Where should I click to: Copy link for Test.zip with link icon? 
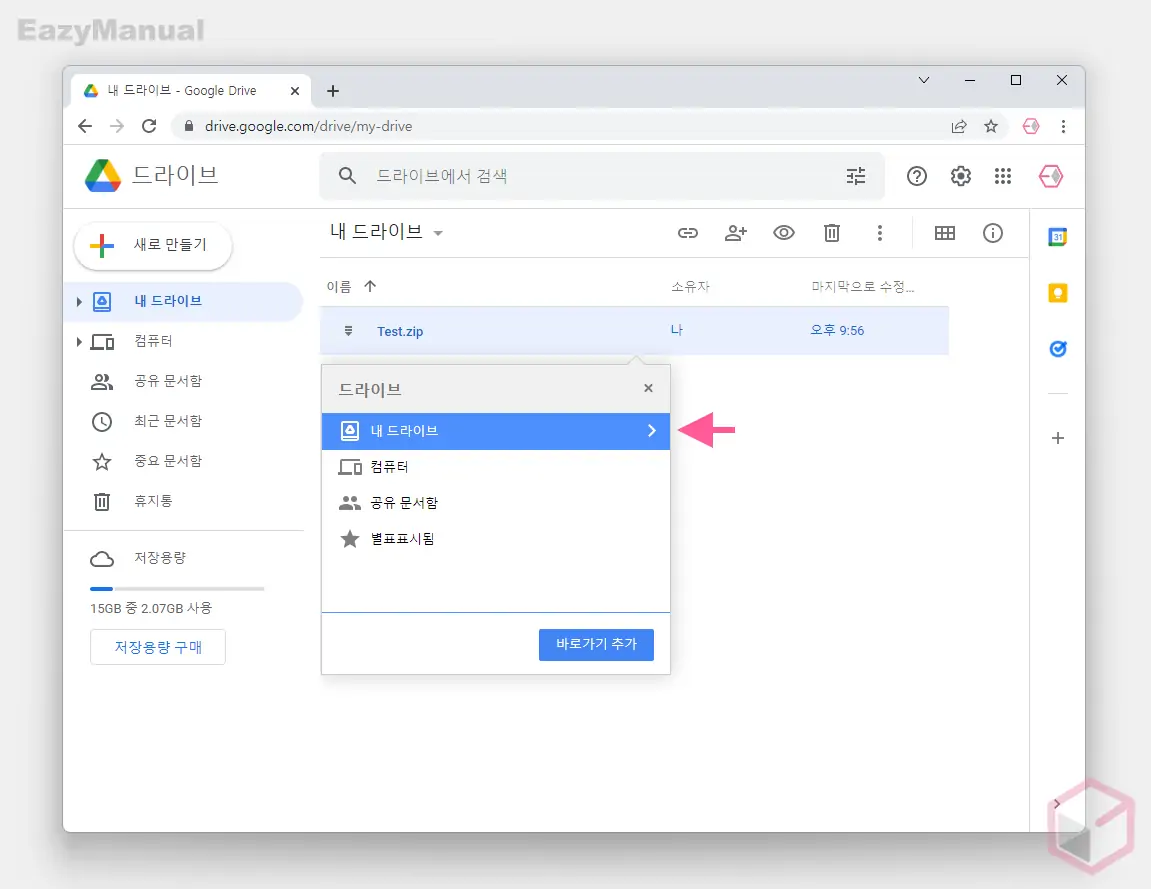(x=688, y=232)
